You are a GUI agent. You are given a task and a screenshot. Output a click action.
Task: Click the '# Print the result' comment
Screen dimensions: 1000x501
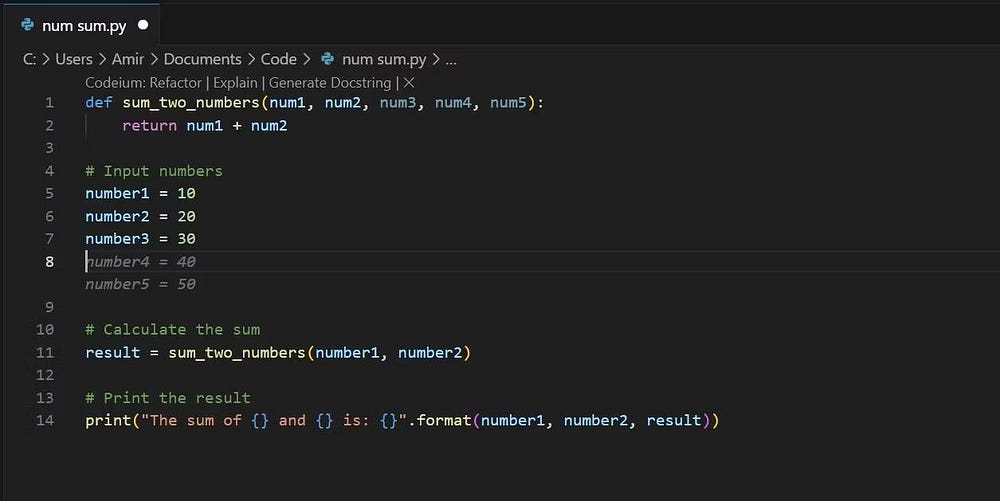pos(168,398)
